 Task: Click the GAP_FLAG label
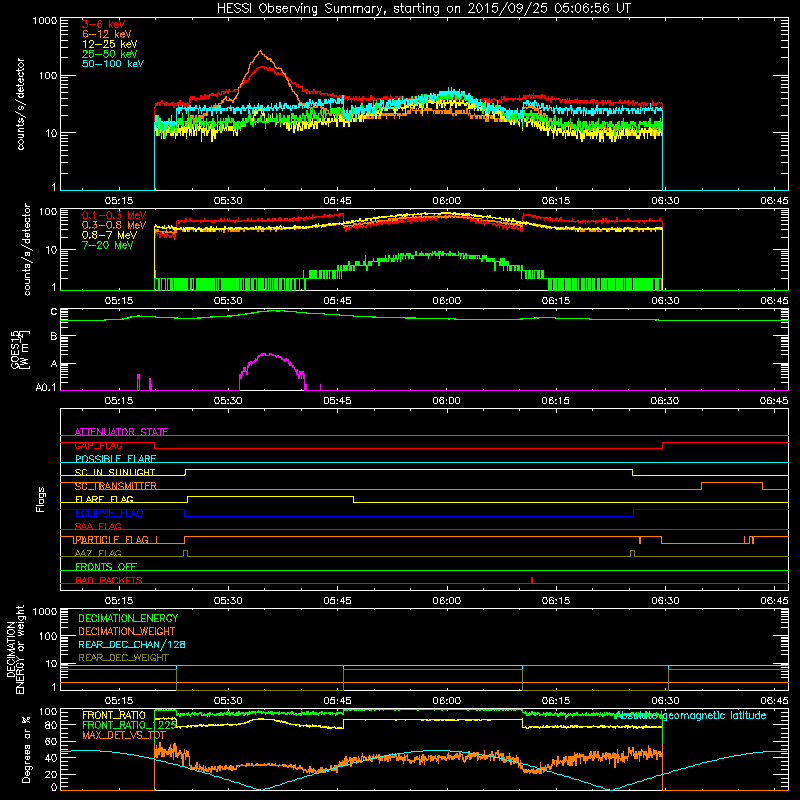pyautogui.click(x=98, y=445)
